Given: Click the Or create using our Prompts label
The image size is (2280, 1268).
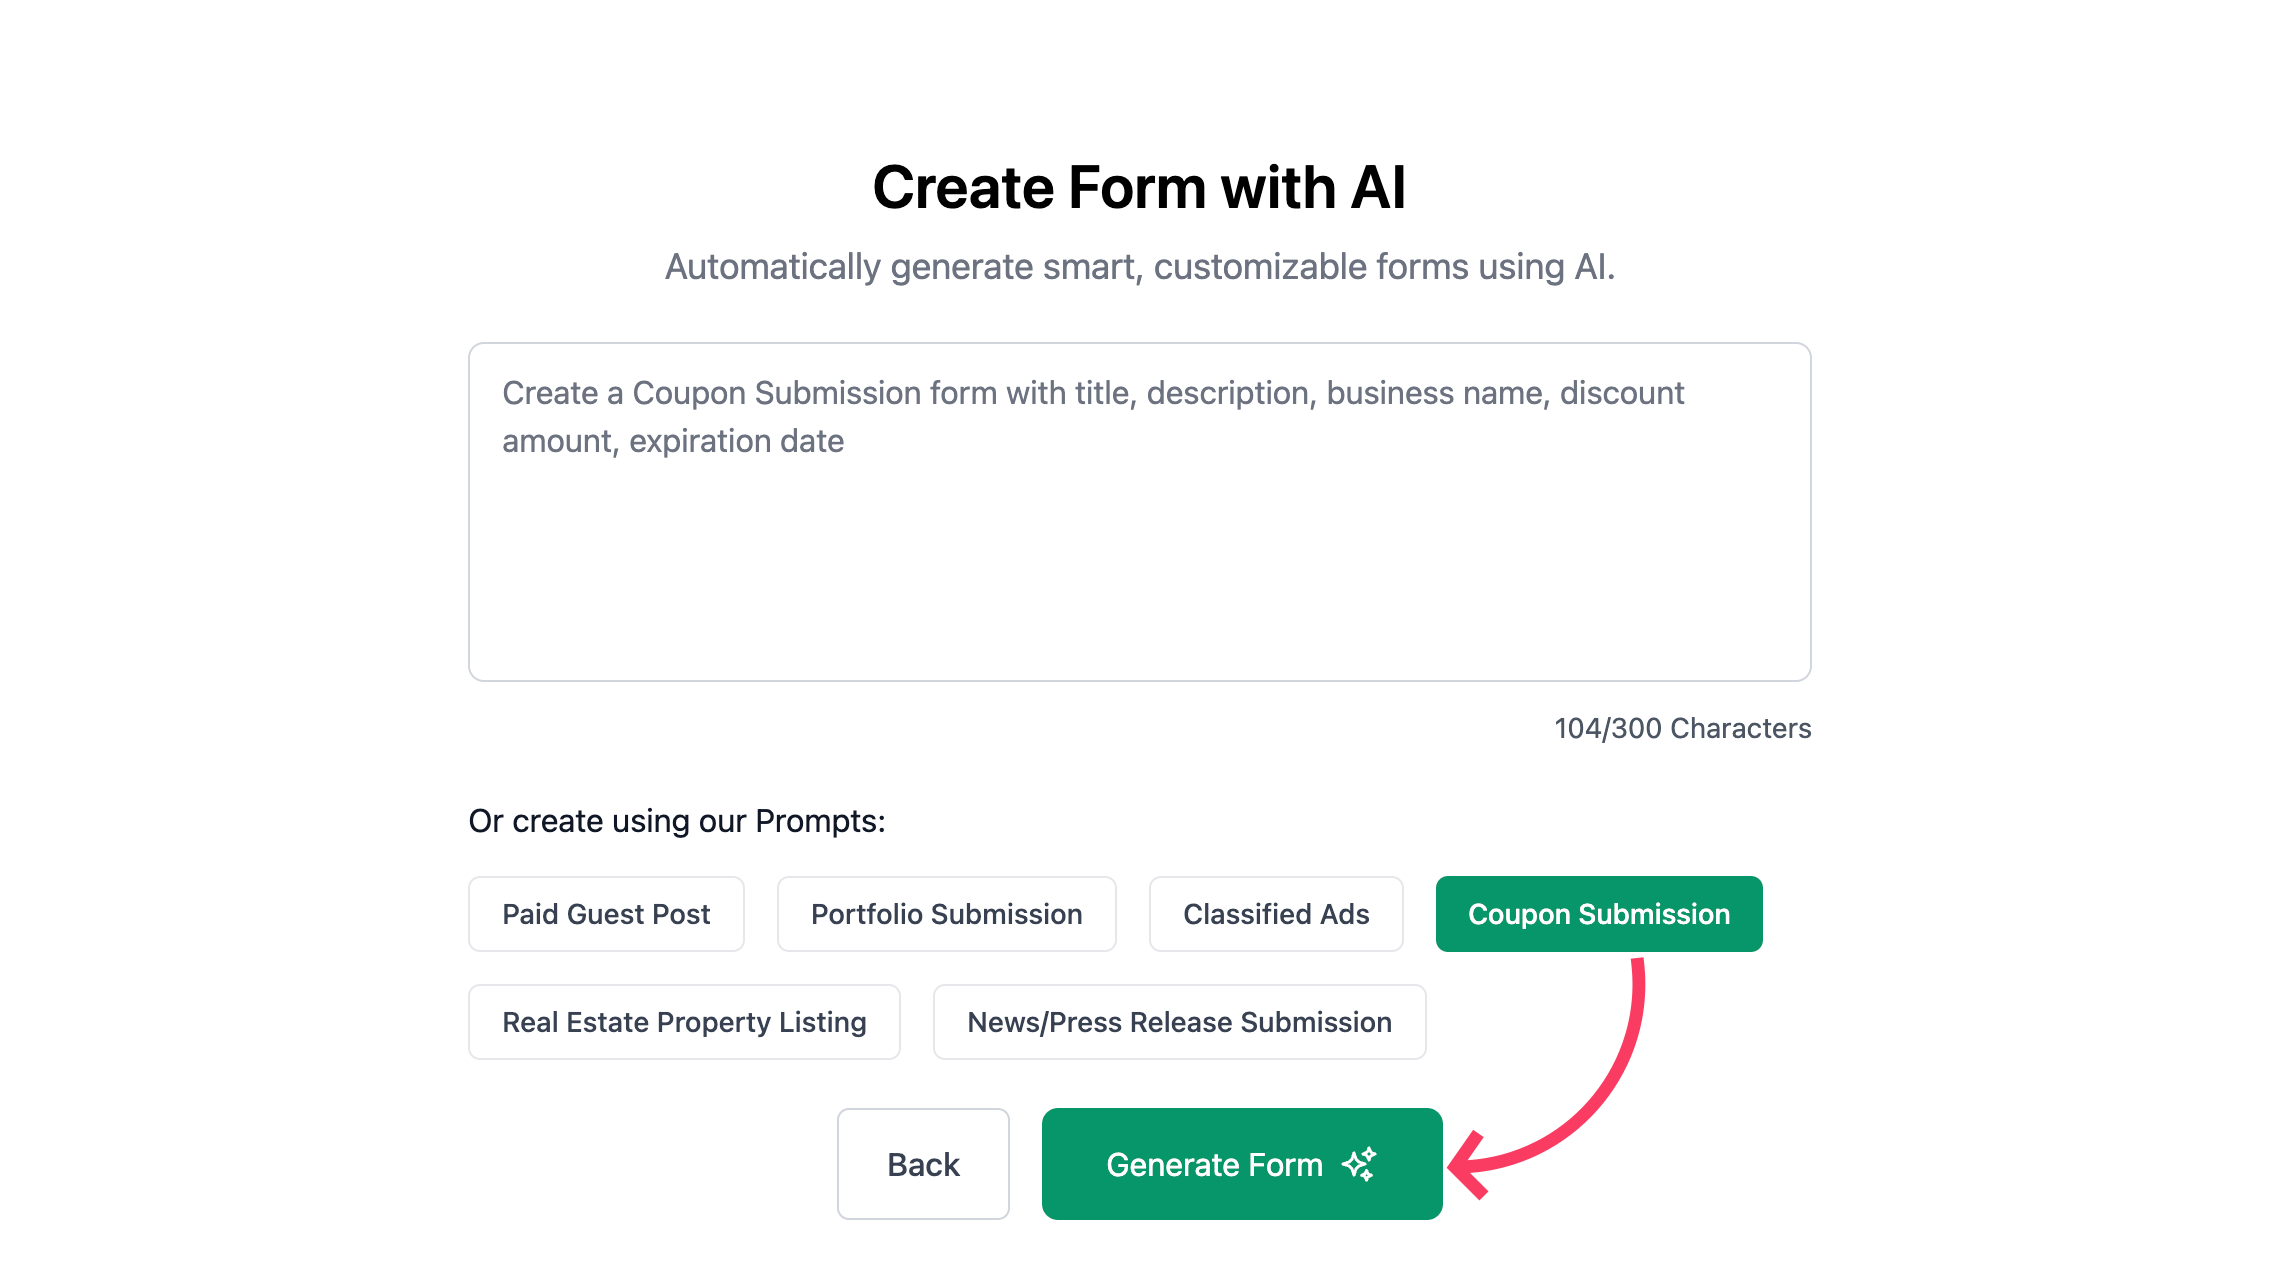Looking at the screenshot, I should pyautogui.click(x=677, y=820).
